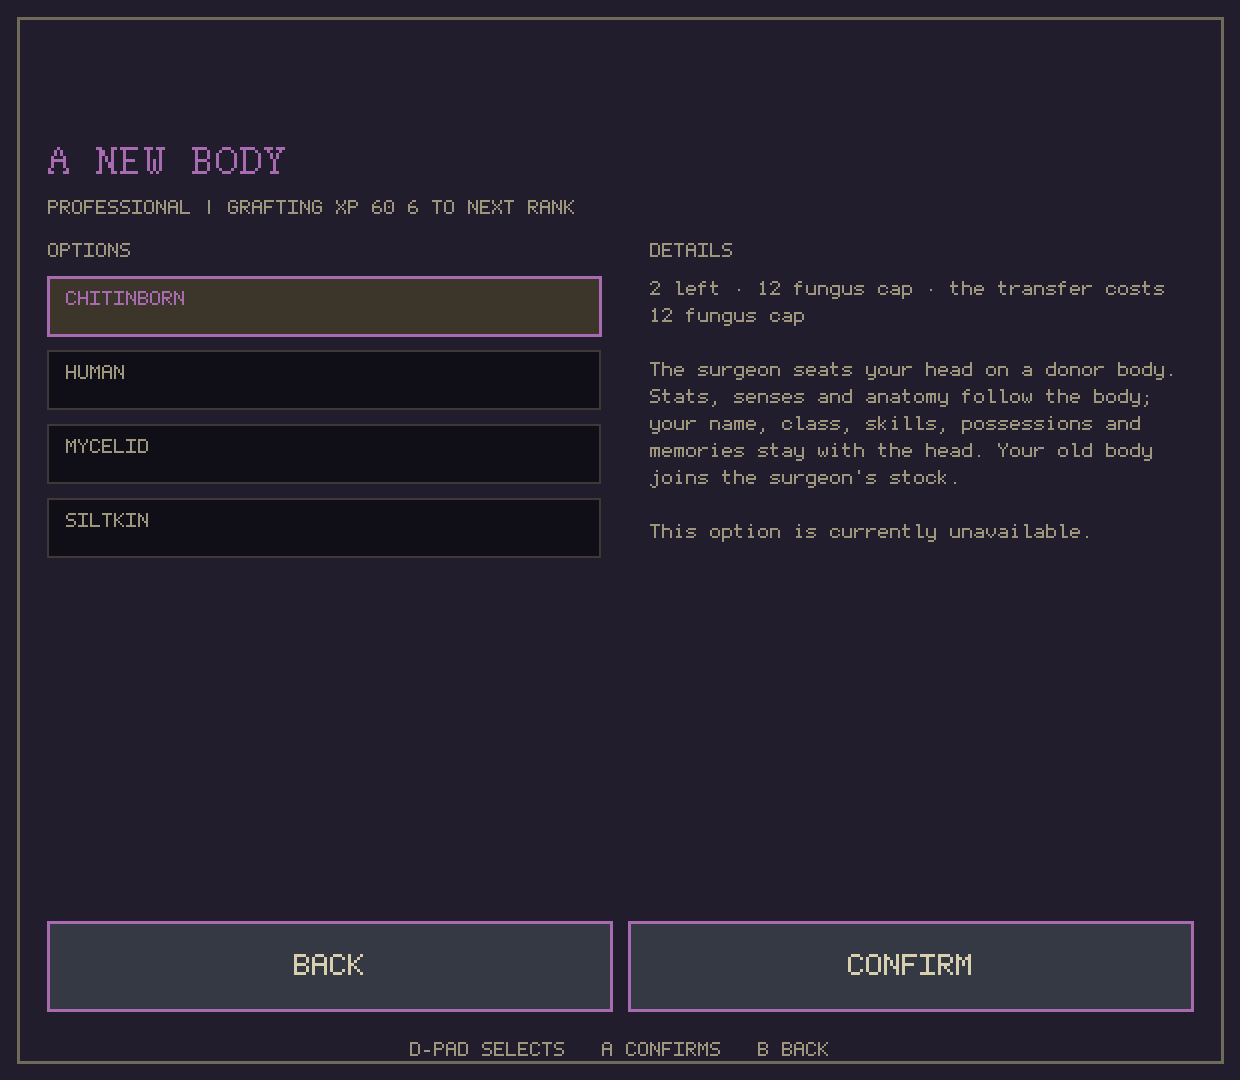Click the "A NEW BODY" title
The width and height of the screenshot is (1240, 1080).
(x=166, y=161)
